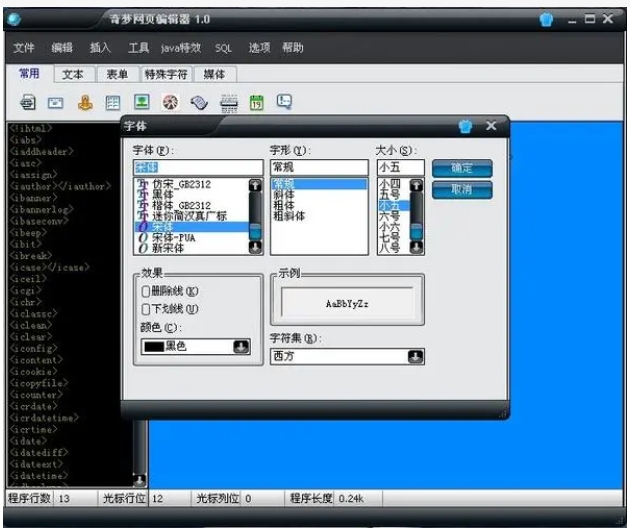This screenshot has height=531, width=630.
Task: Open the SQL menu
Action: pyautogui.click(x=223, y=49)
